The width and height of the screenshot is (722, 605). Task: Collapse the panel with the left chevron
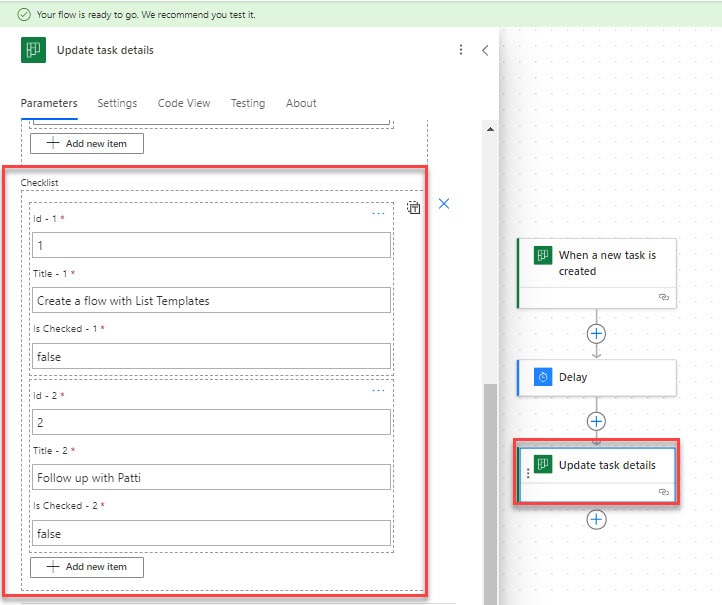click(x=485, y=50)
